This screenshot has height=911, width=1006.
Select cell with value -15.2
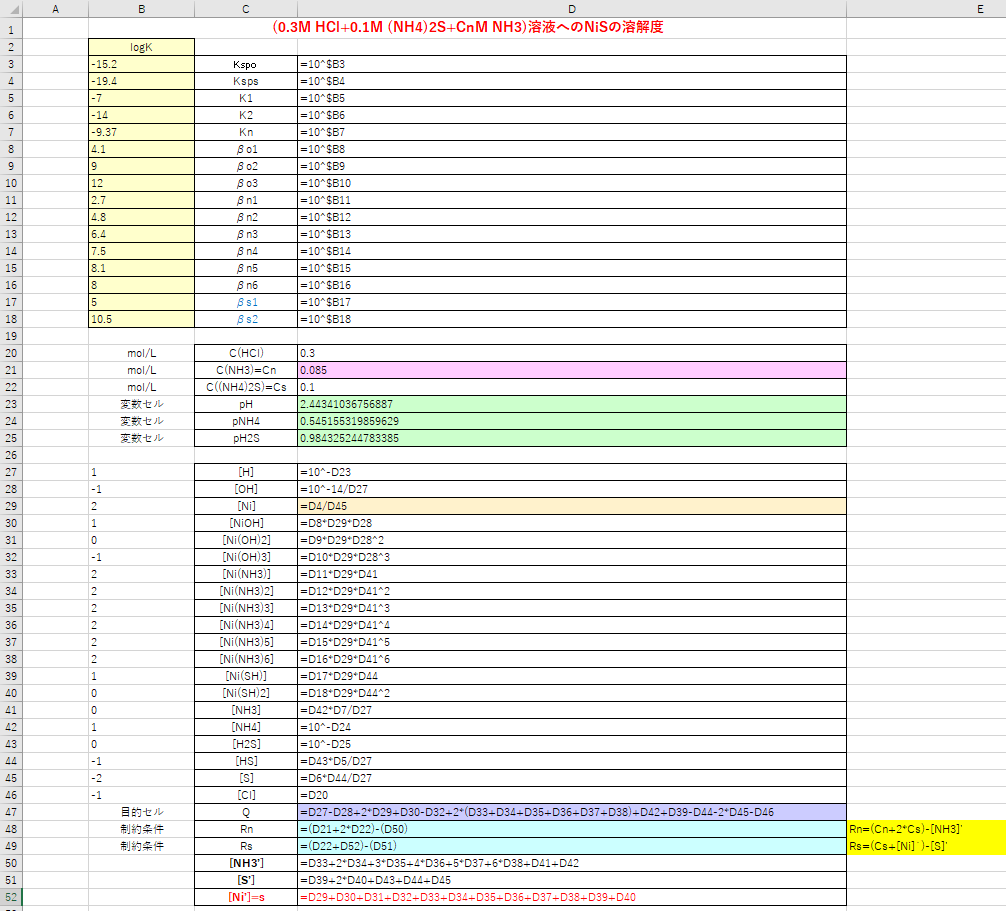[142, 64]
